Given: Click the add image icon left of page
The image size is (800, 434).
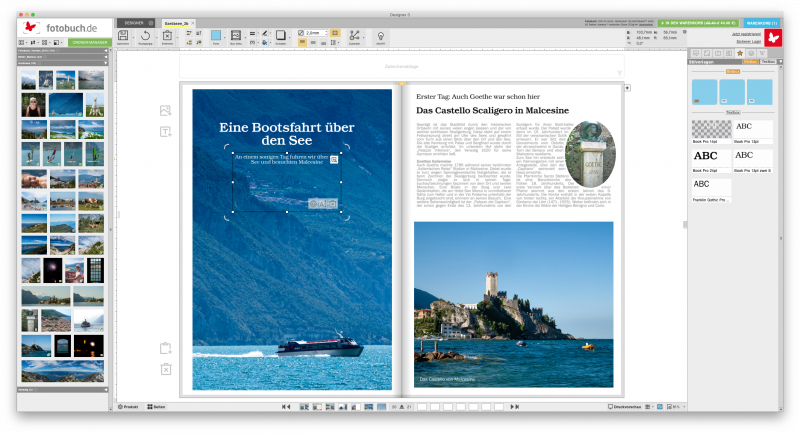Looking at the screenshot, I should [165, 110].
